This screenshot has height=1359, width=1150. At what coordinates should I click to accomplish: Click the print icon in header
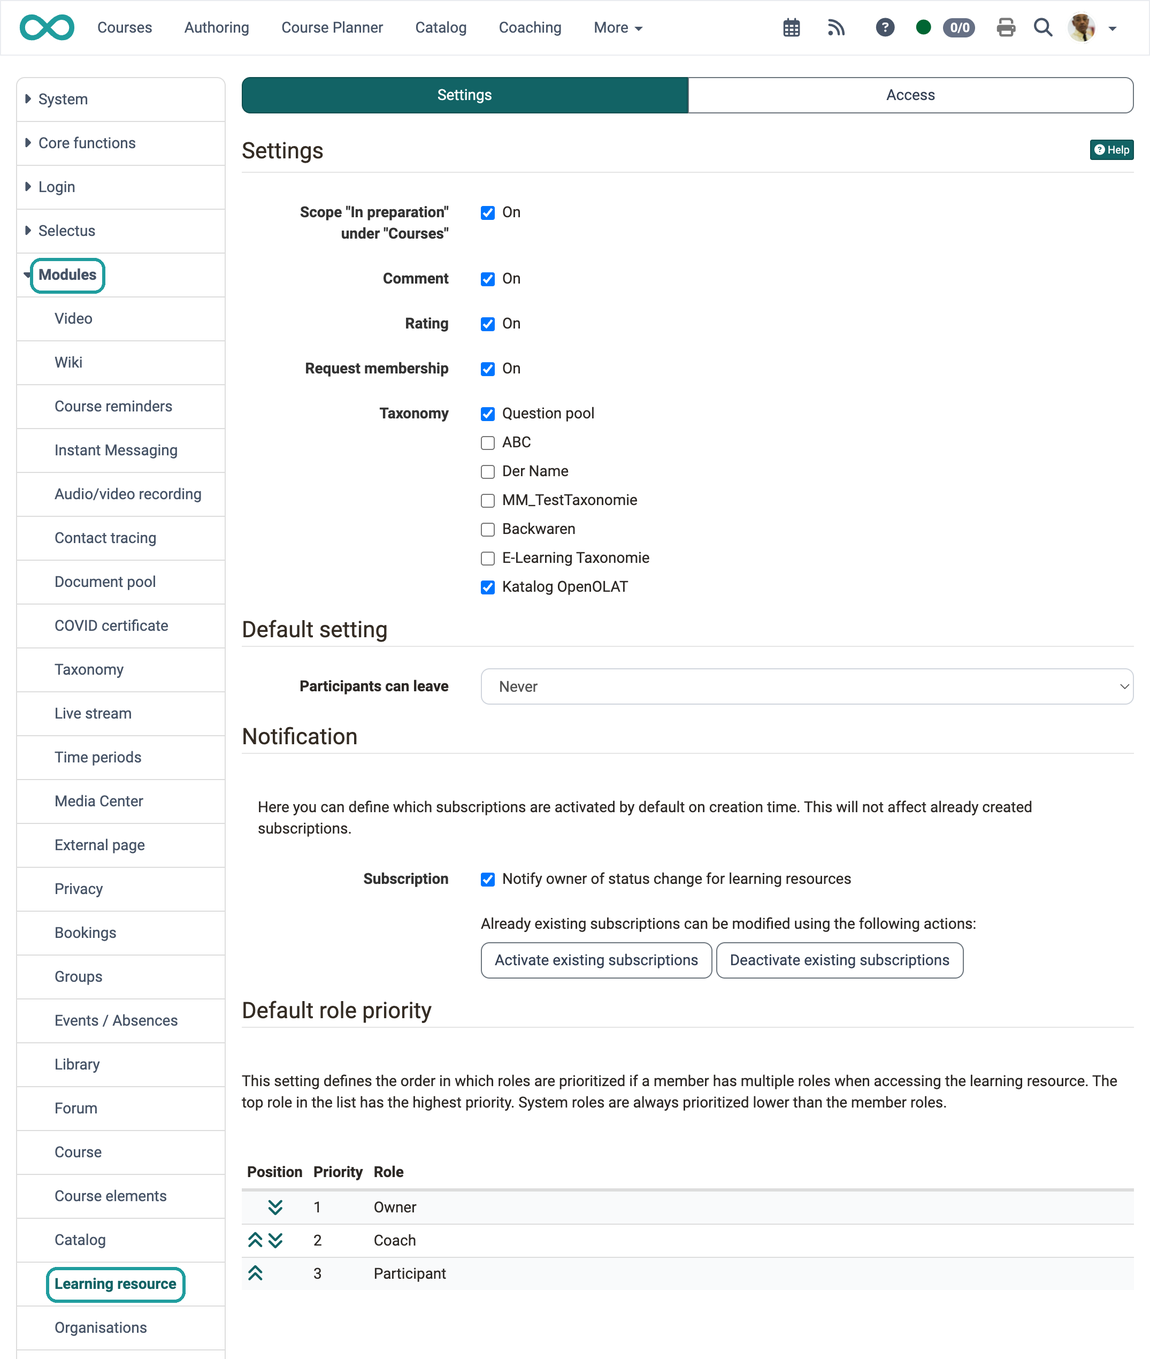(1006, 28)
